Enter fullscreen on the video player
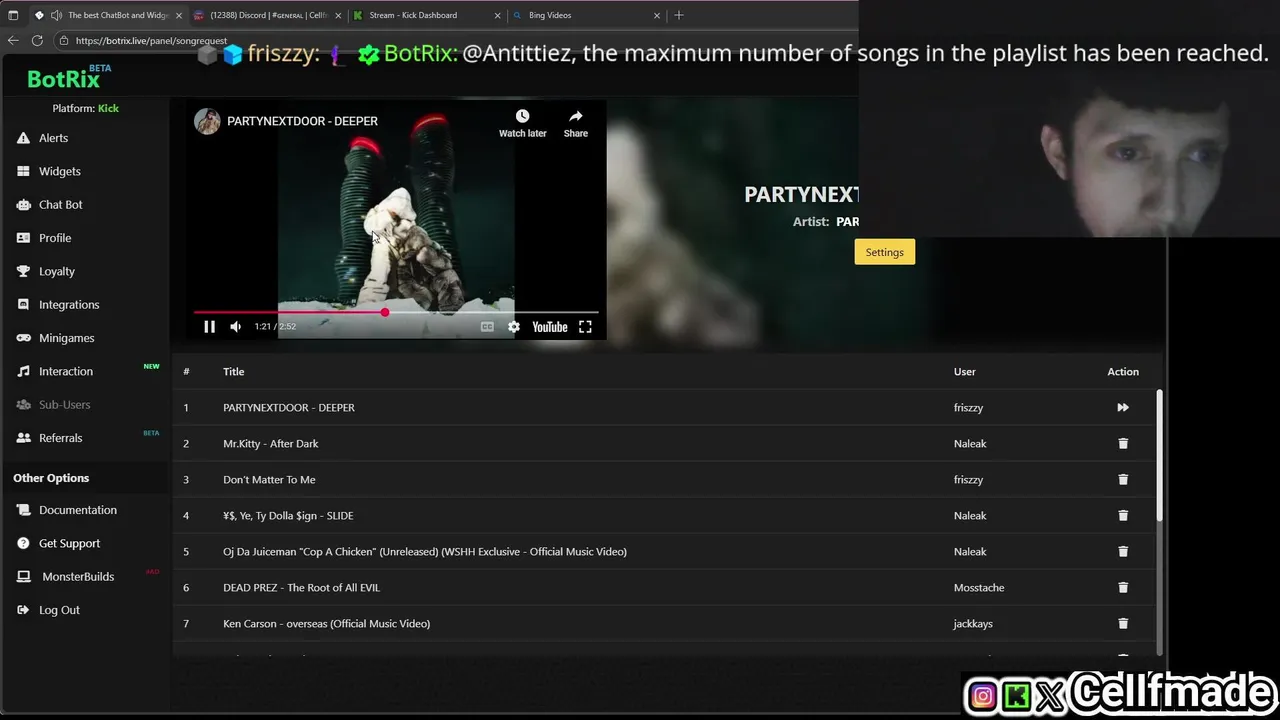The height and width of the screenshot is (720, 1280). tap(585, 327)
